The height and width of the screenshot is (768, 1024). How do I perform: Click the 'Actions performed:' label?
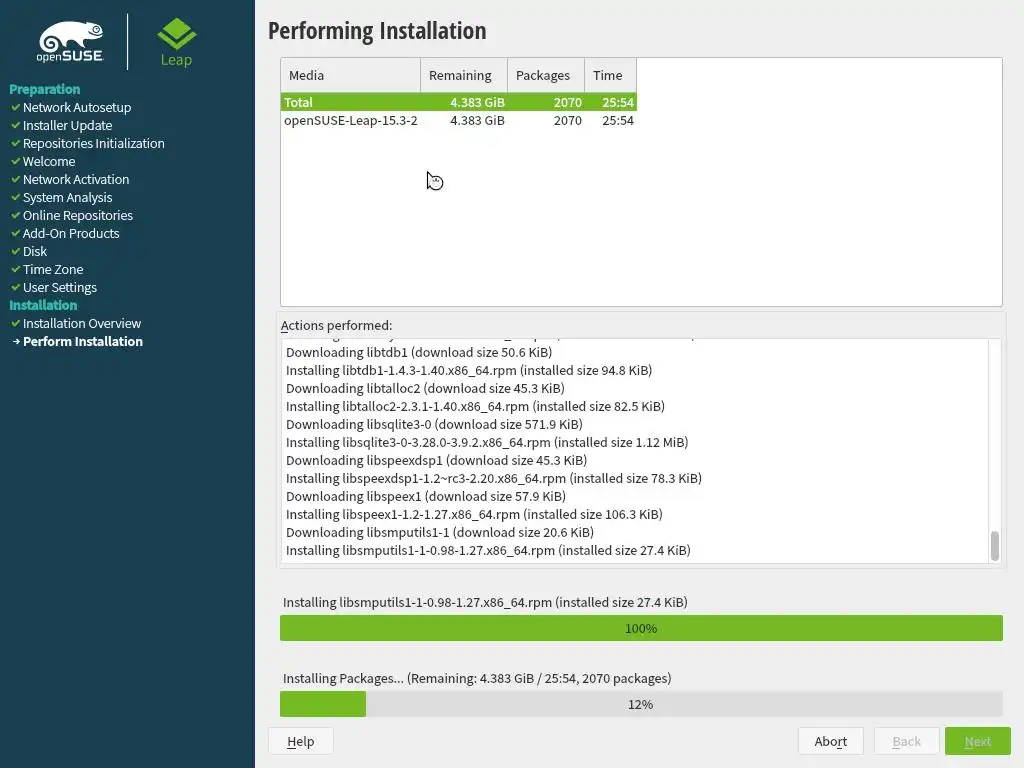click(336, 325)
